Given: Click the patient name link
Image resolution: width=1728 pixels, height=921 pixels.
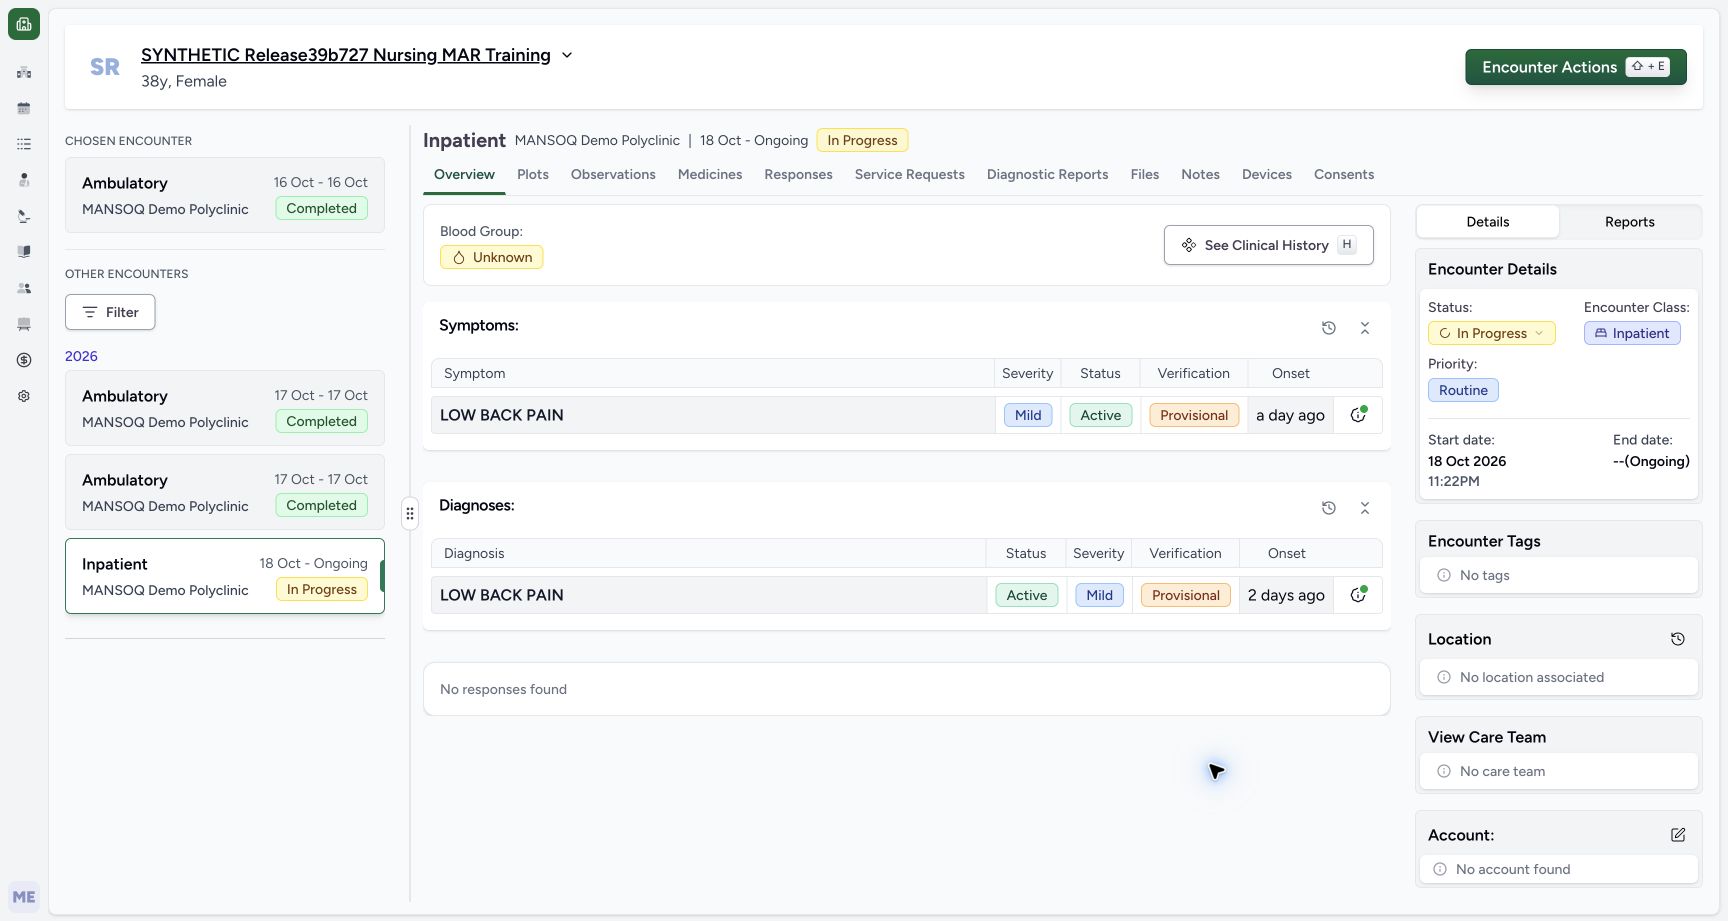Looking at the screenshot, I should 346,55.
